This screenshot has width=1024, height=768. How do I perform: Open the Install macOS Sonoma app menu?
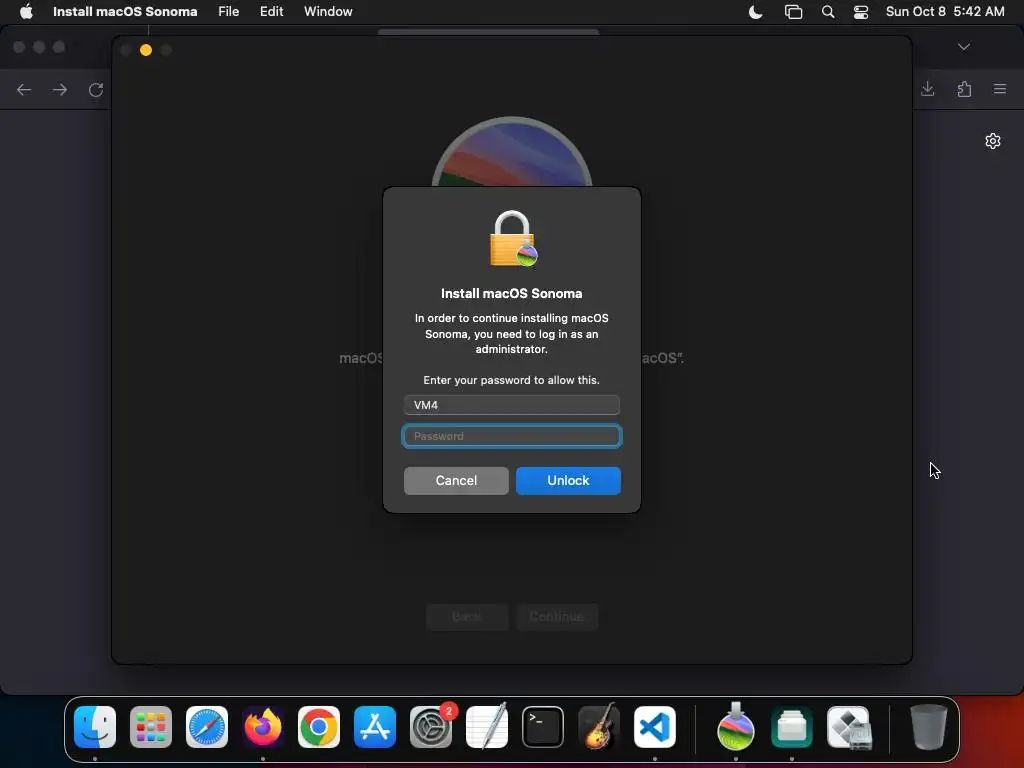(125, 12)
